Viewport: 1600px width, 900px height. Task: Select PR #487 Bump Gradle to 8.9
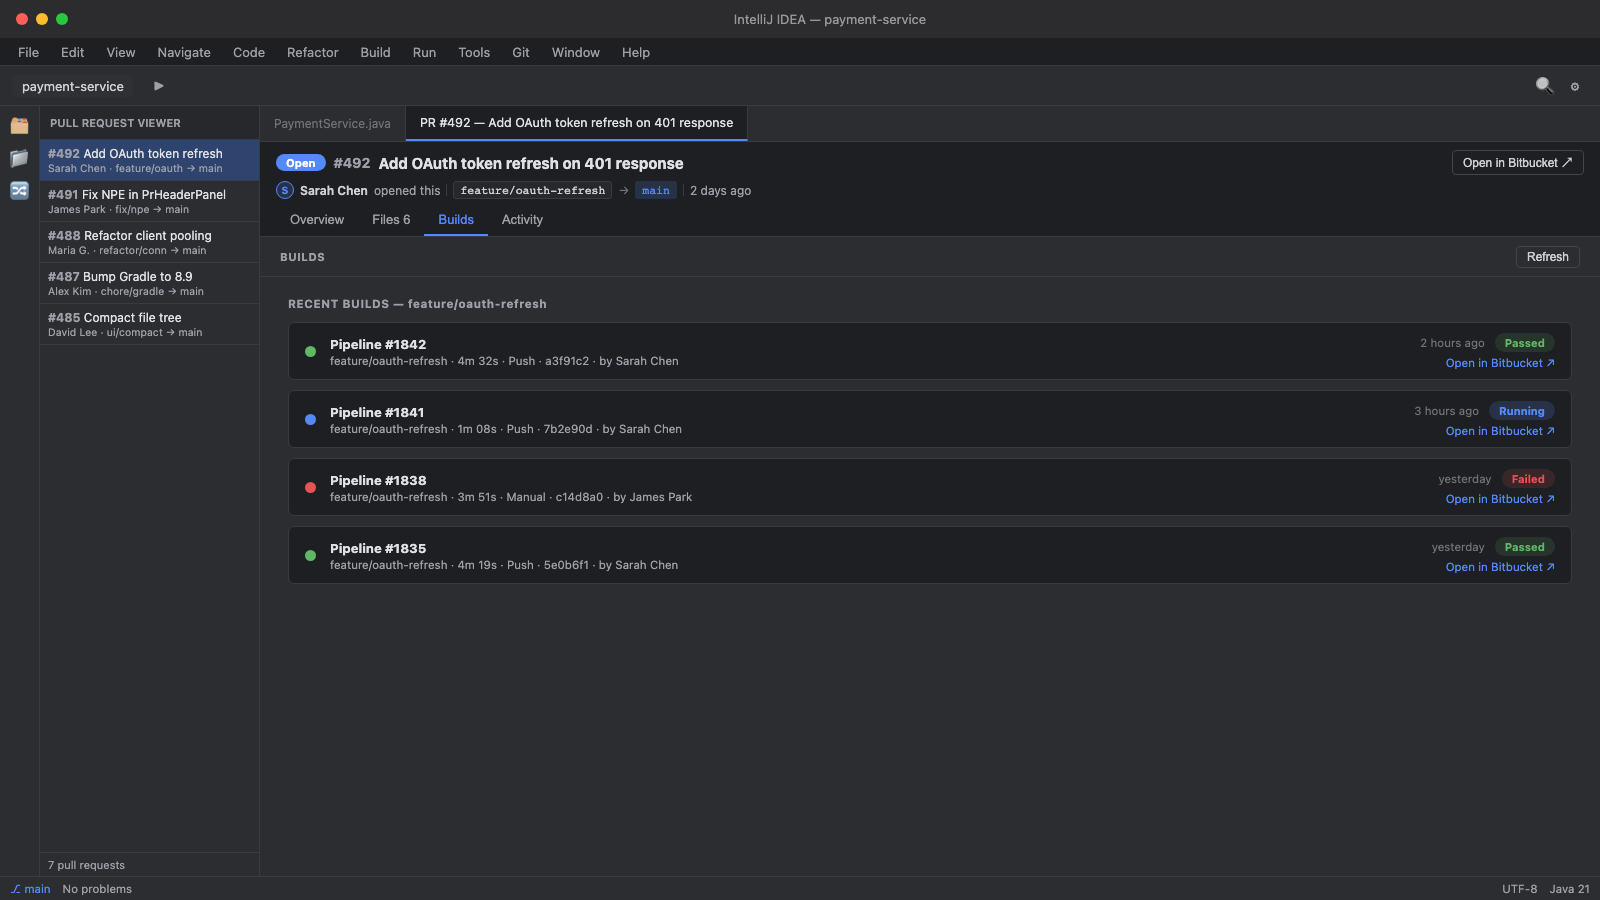coord(149,283)
